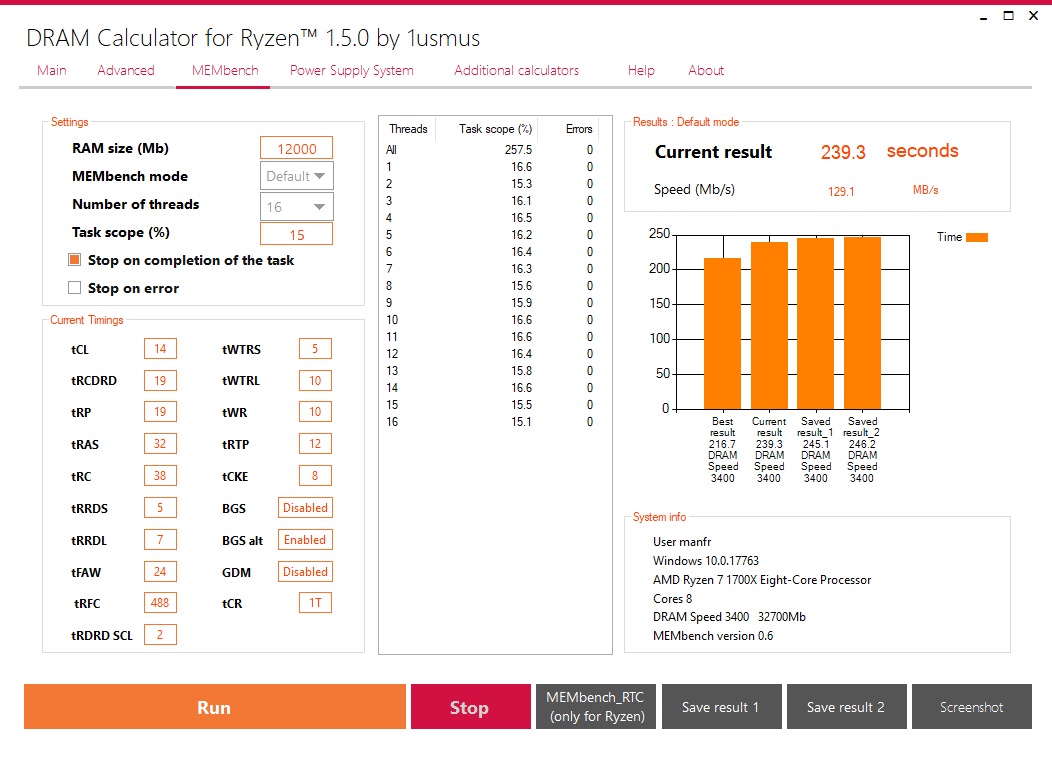Viewport: 1052px width, 771px height.
Task: Click the tCL value field
Action: (160, 349)
